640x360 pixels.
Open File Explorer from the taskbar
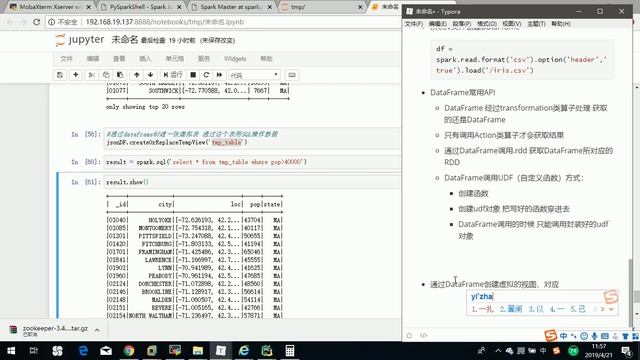198,351
